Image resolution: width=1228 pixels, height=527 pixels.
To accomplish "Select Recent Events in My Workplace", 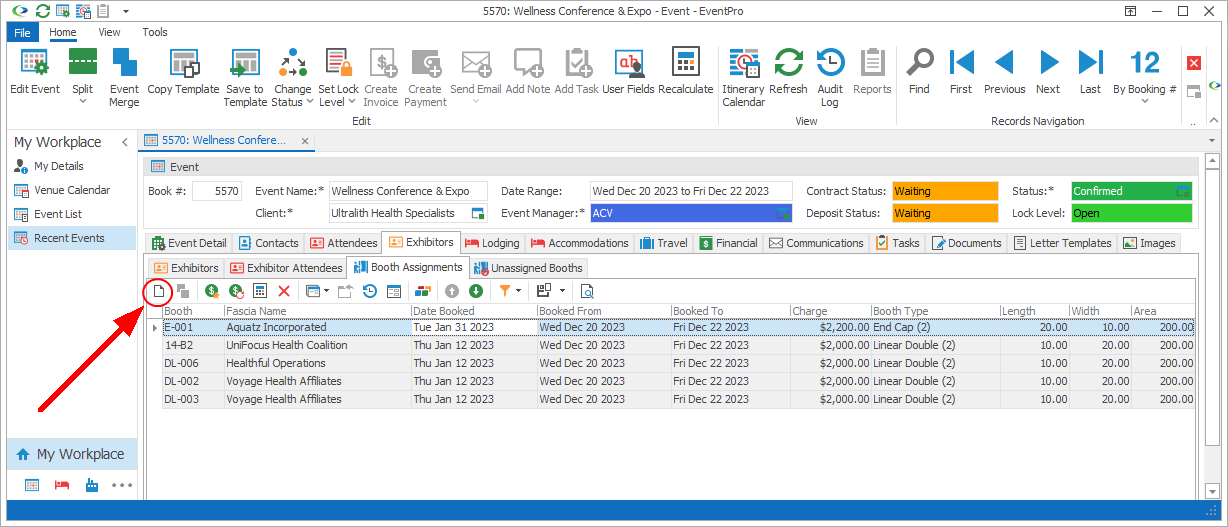I will point(71,238).
